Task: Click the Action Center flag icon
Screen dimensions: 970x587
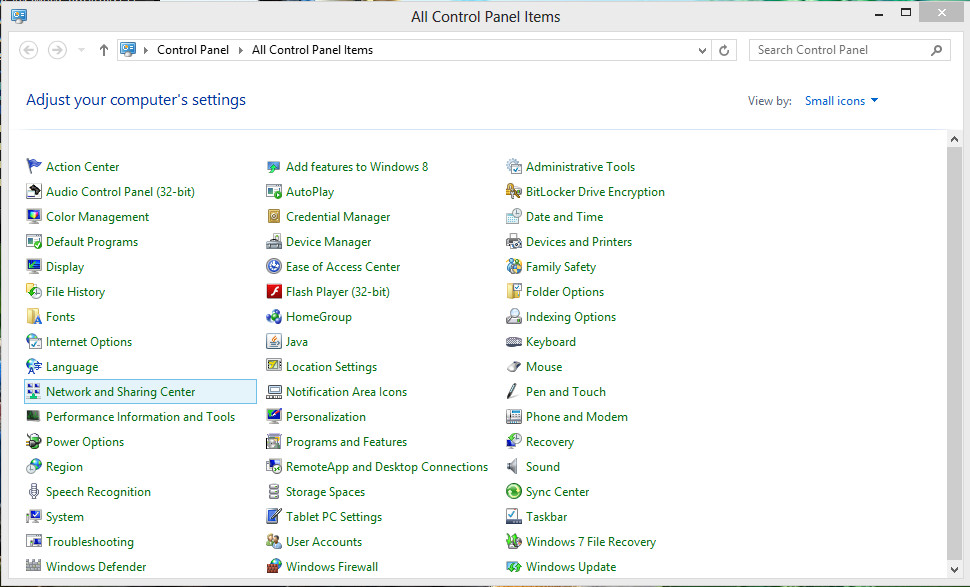Action: pyautogui.click(x=34, y=167)
